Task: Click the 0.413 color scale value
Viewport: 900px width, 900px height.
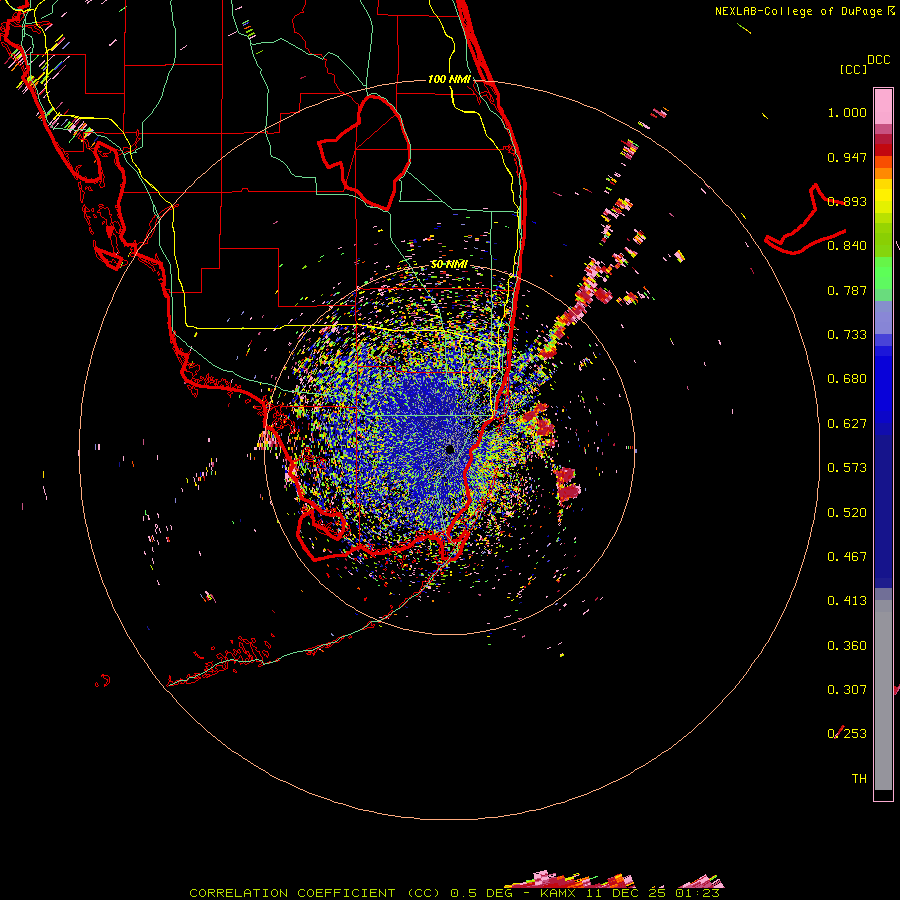Action: pos(847,601)
